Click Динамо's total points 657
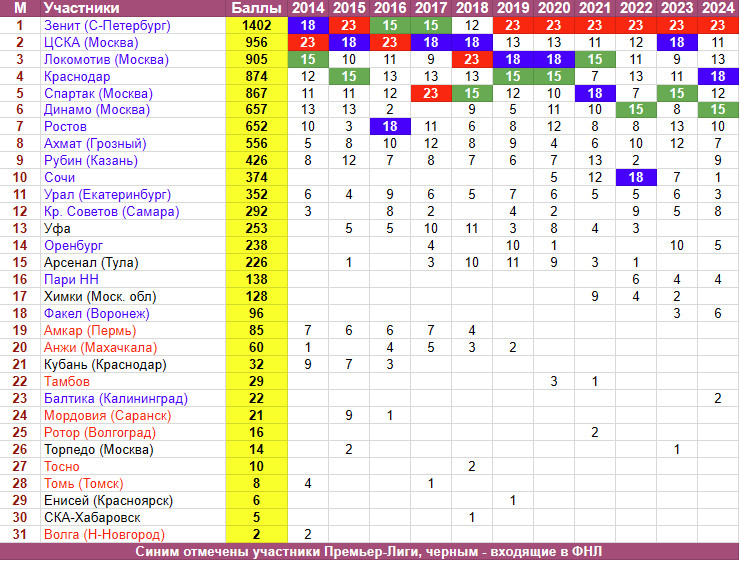This screenshot has height=561, width=740. 256,109
